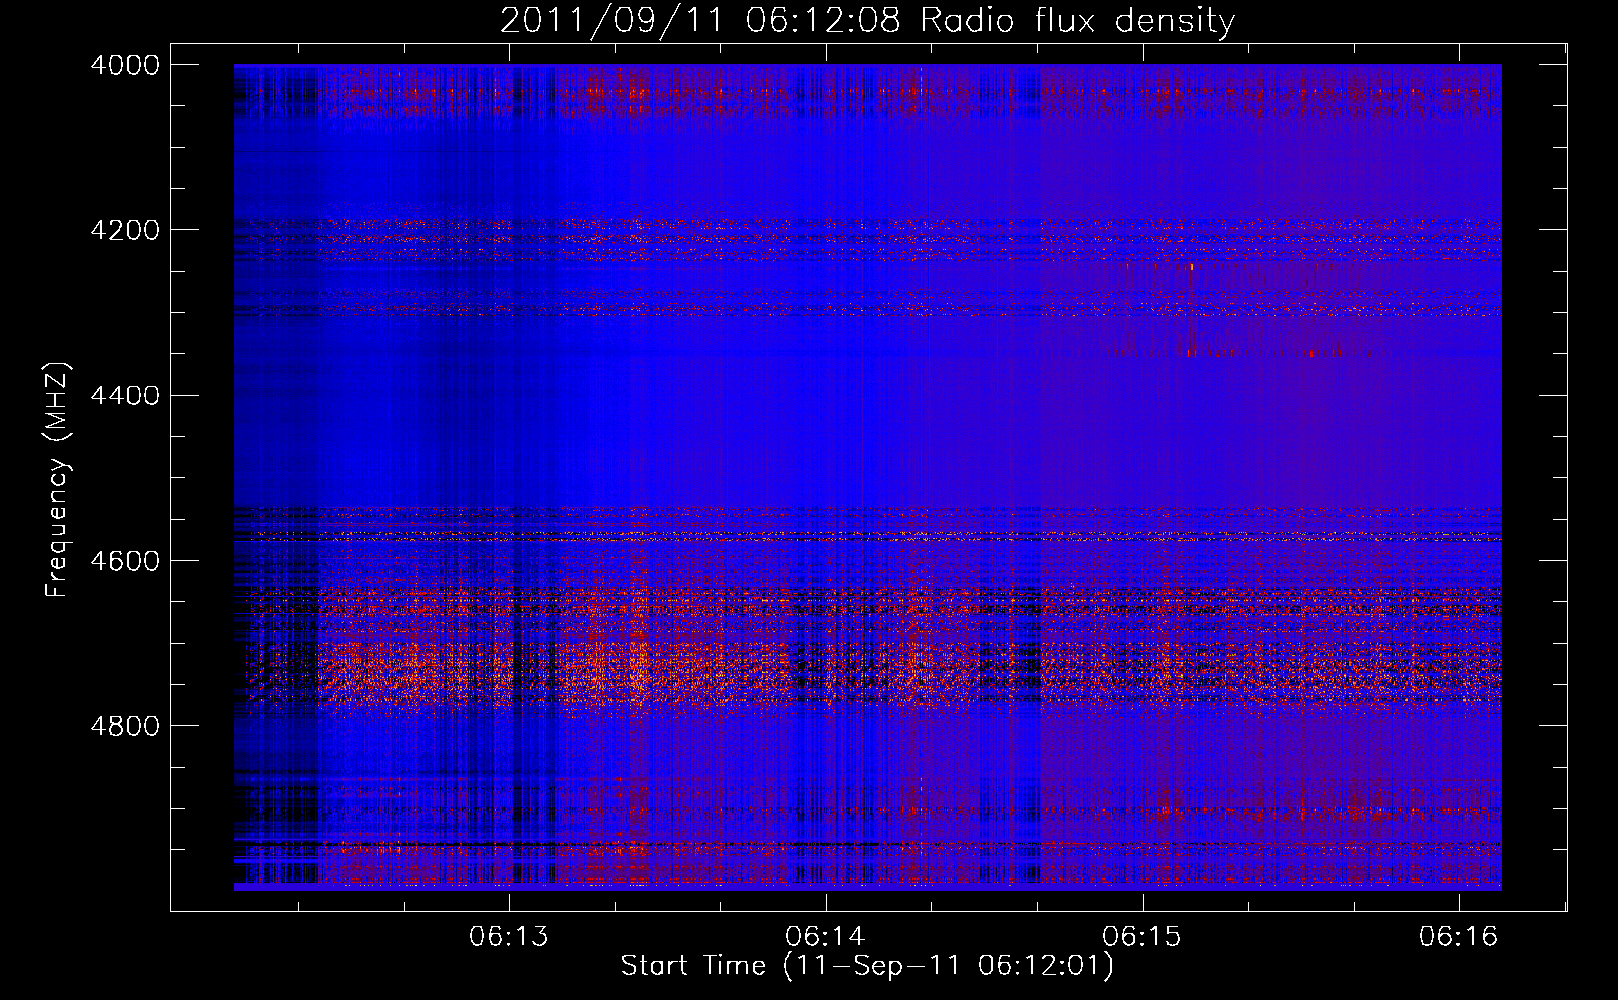Select the '4200' frequency axis label

click(x=124, y=230)
